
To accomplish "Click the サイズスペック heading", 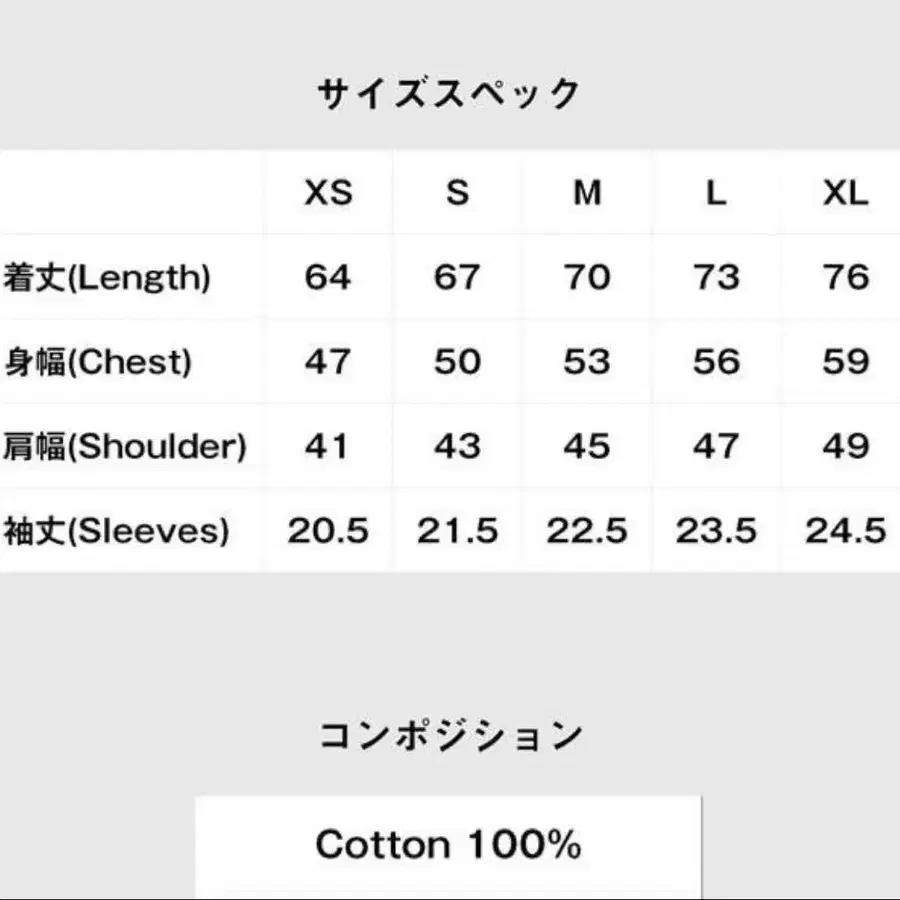I will 448,94.
